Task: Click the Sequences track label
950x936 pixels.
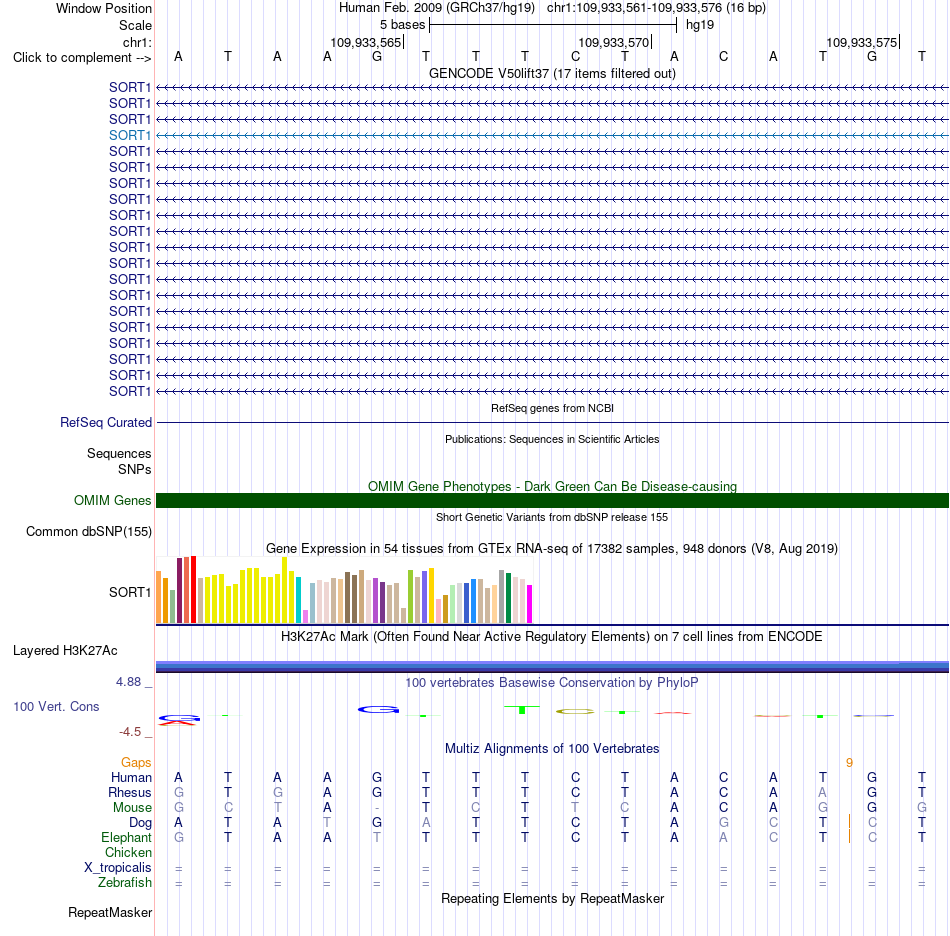Action: click(x=119, y=453)
